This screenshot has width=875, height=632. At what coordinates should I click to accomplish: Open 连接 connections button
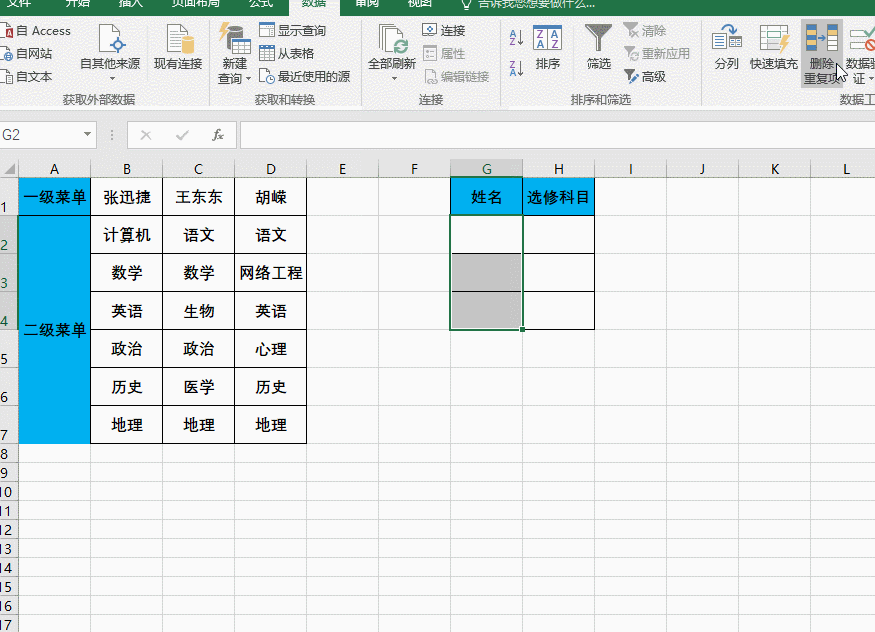coord(444,30)
